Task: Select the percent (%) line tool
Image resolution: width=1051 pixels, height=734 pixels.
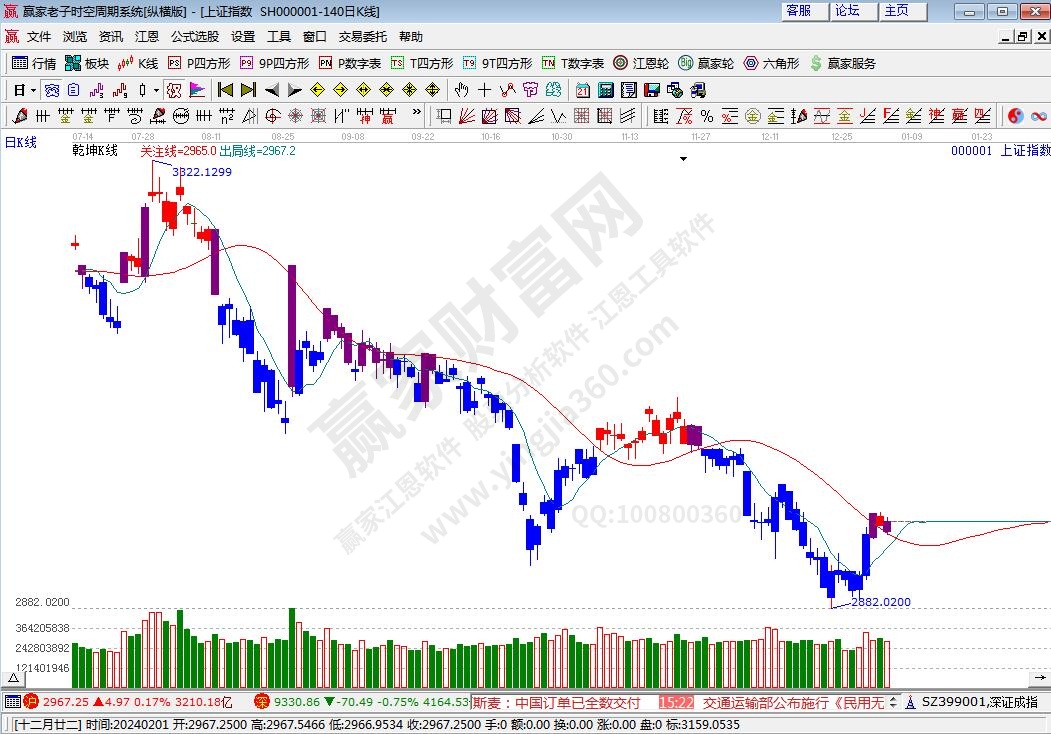Action: pos(706,116)
